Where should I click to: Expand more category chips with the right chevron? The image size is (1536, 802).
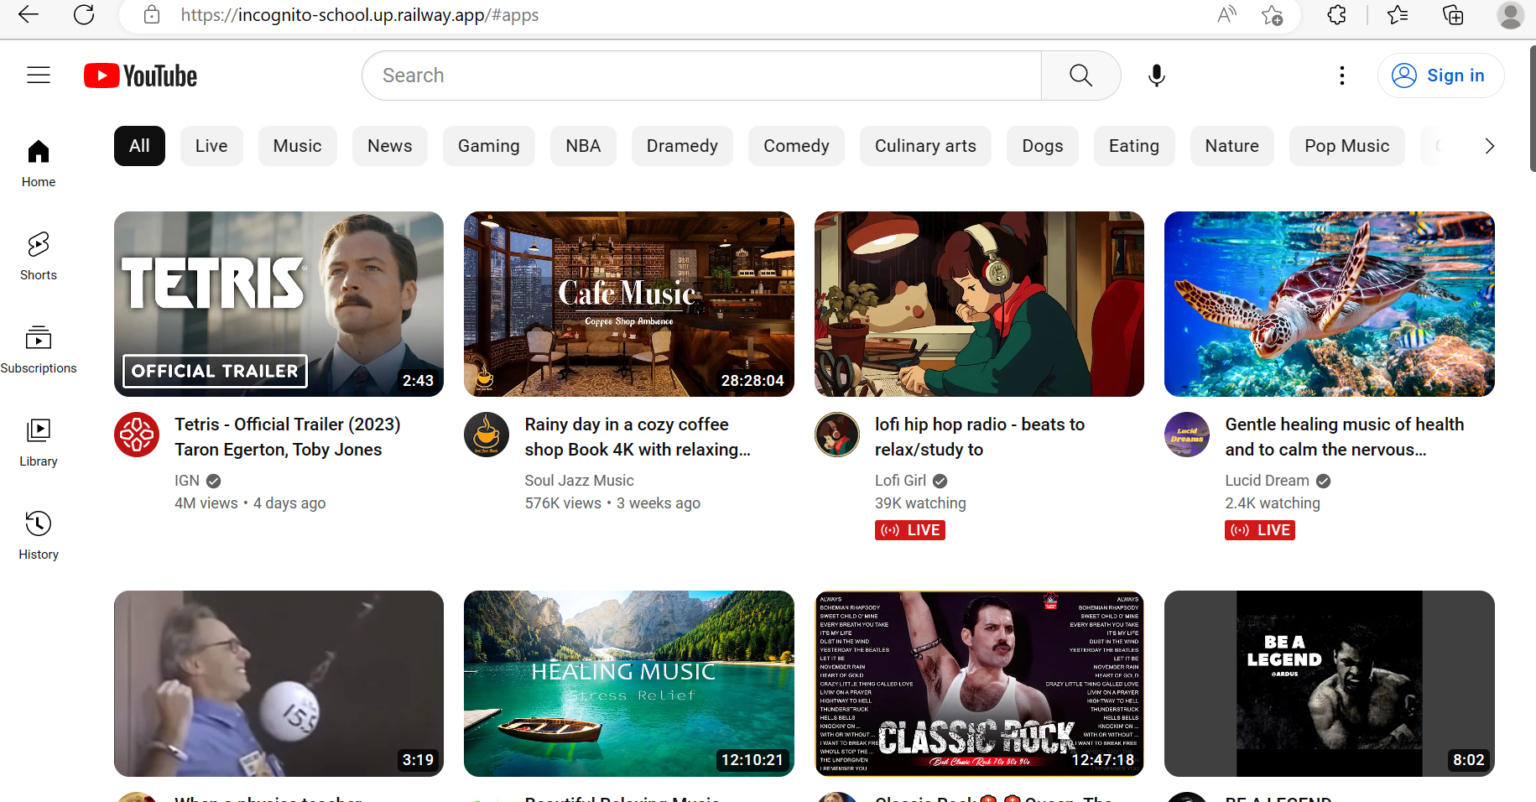(x=1489, y=145)
